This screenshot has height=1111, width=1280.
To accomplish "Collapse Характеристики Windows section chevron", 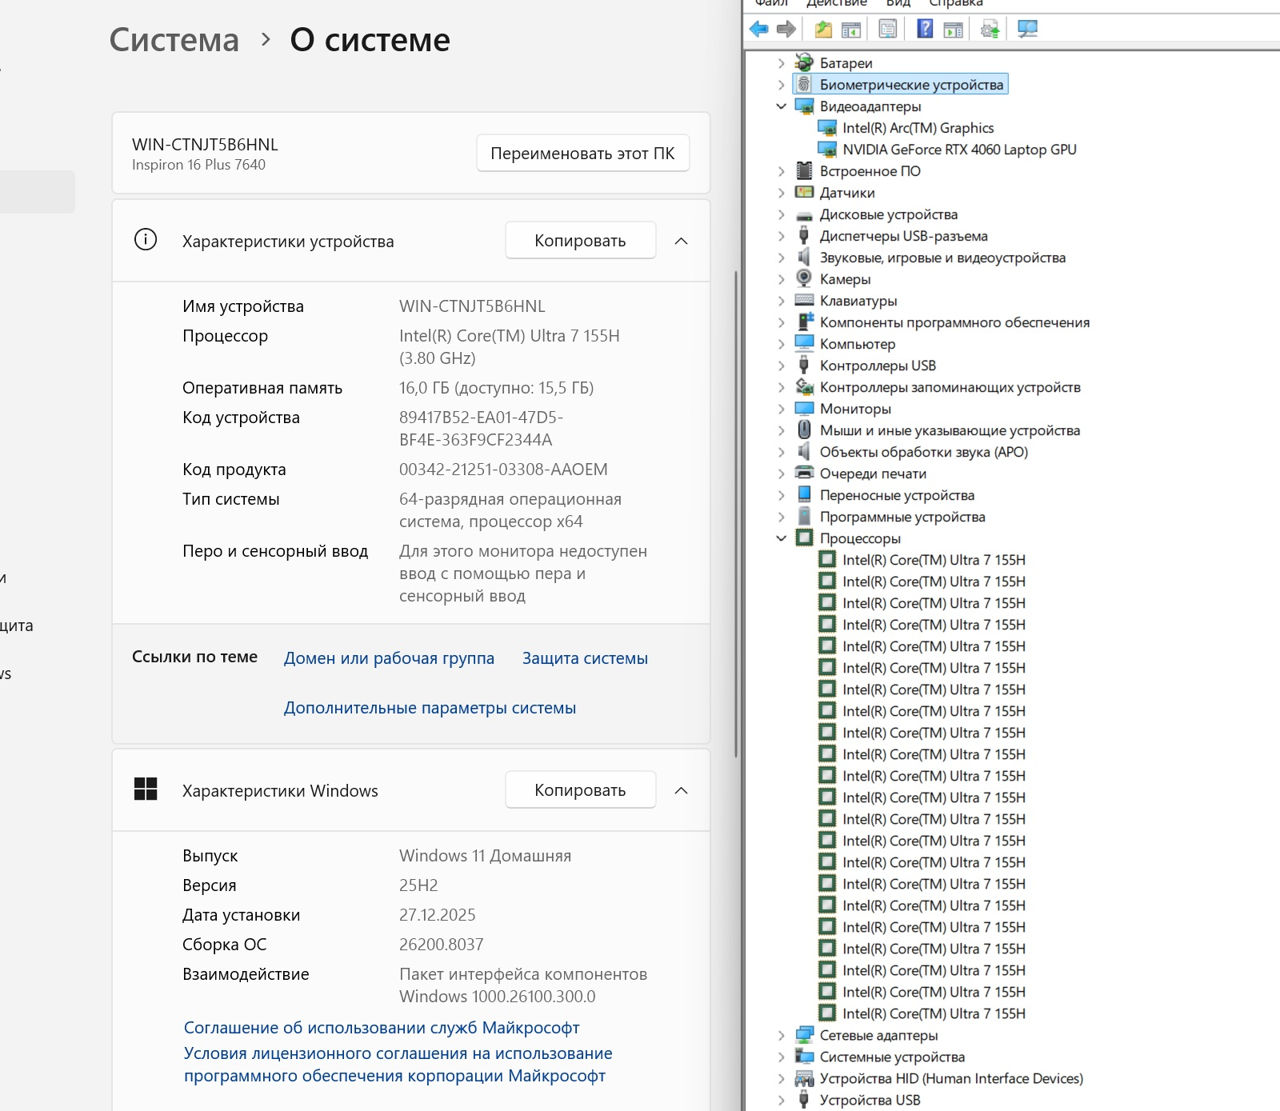I will click(681, 791).
